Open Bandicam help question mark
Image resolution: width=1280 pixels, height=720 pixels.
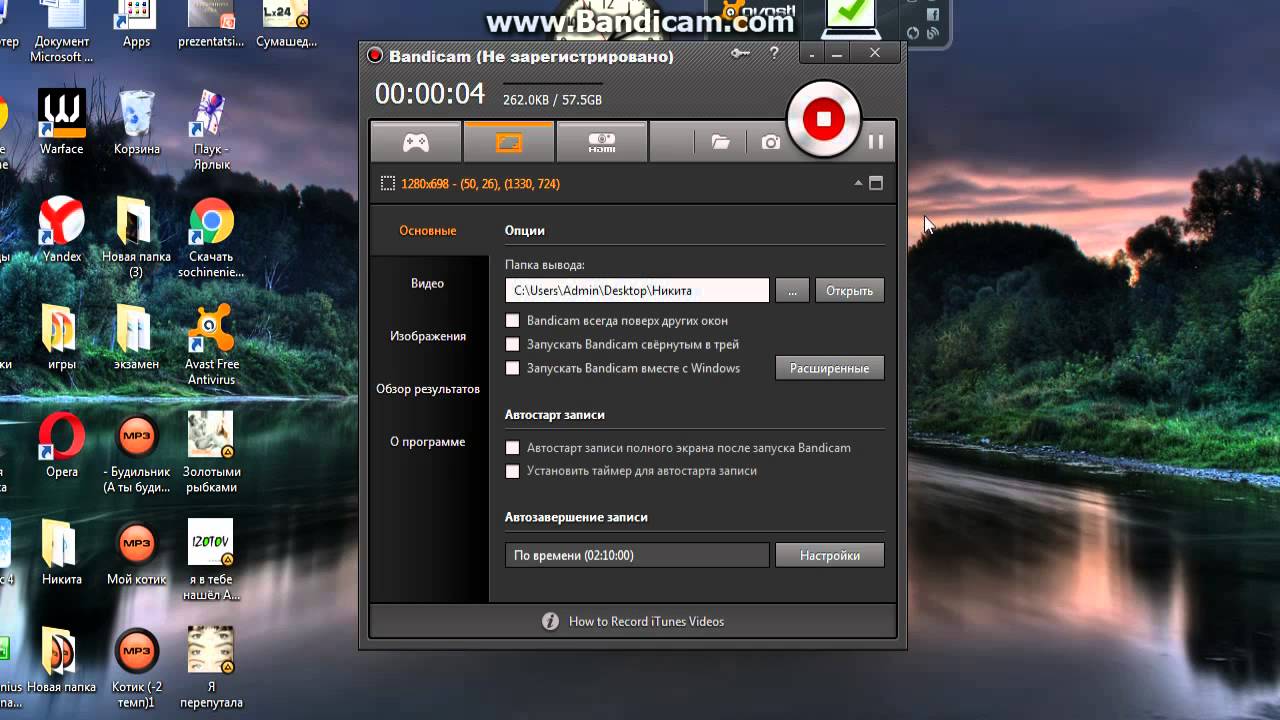(774, 54)
